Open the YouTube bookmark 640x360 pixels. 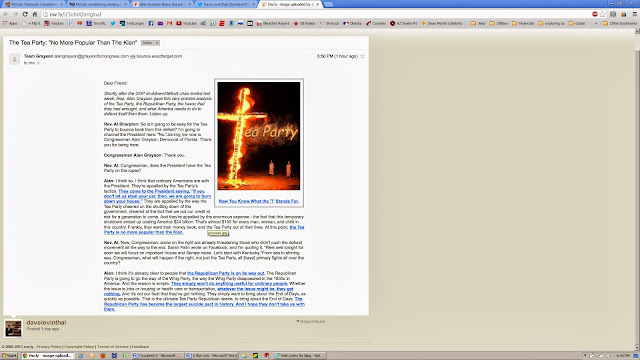click(186, 23)
